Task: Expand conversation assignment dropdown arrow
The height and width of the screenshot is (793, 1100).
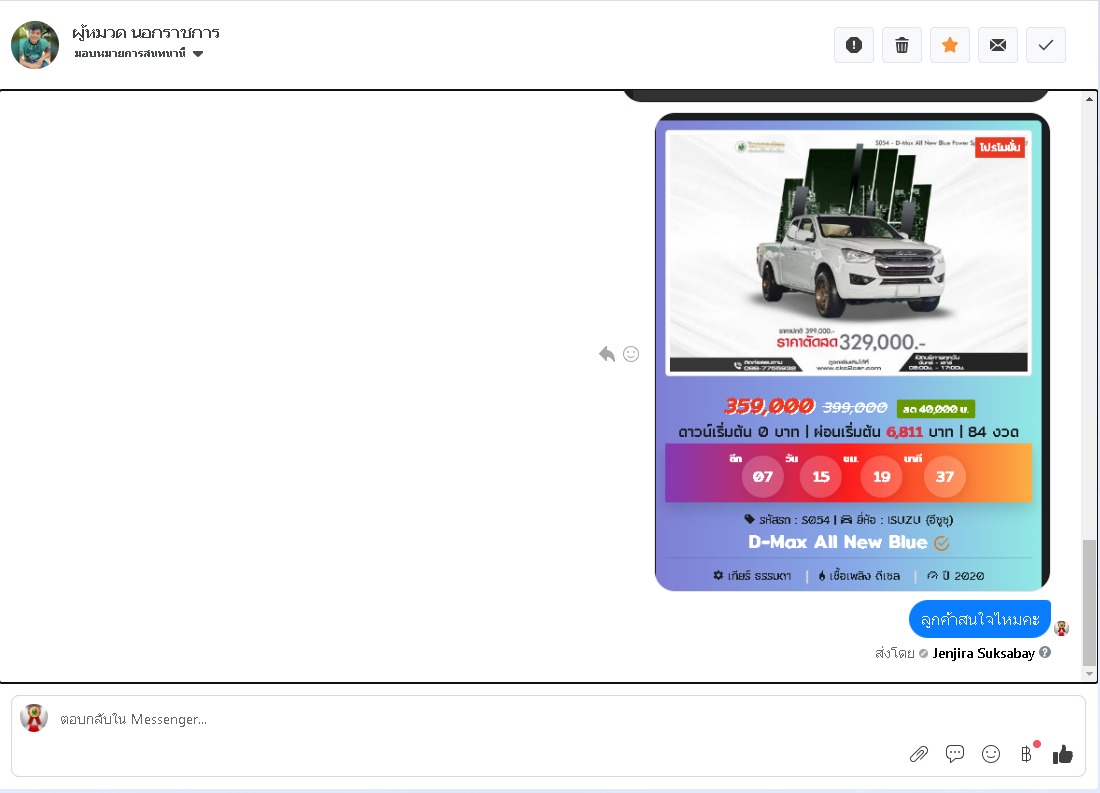Action: [198, 54]
